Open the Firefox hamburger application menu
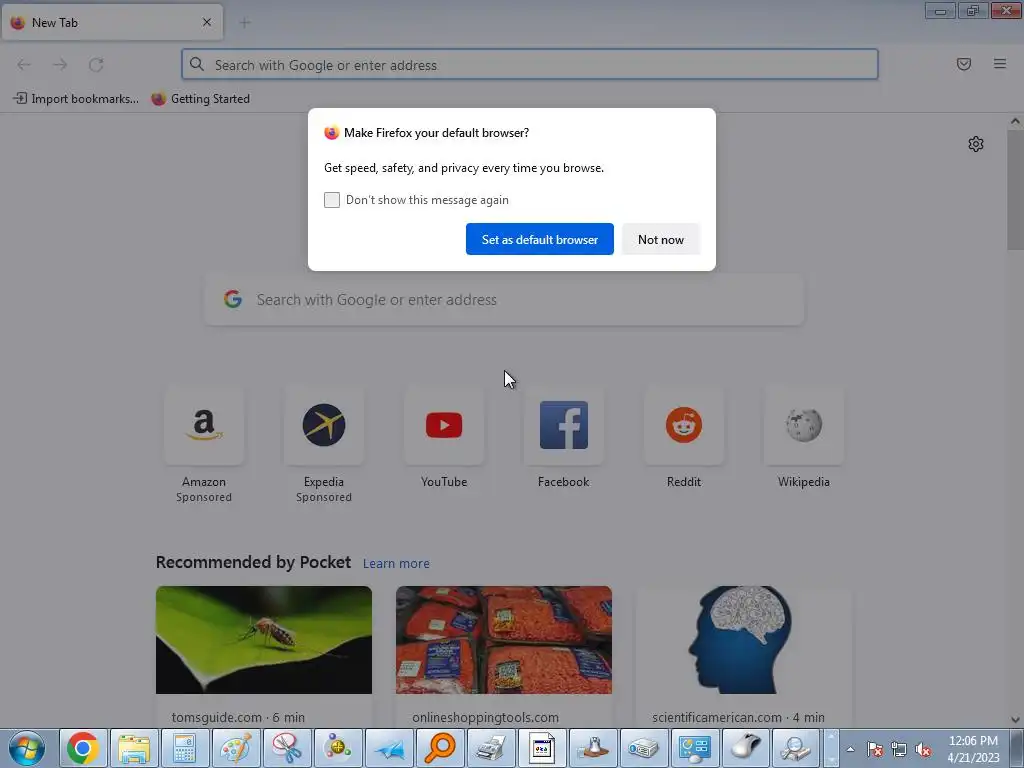Viewport: 1024px width, 768px height. (1000, 64)
